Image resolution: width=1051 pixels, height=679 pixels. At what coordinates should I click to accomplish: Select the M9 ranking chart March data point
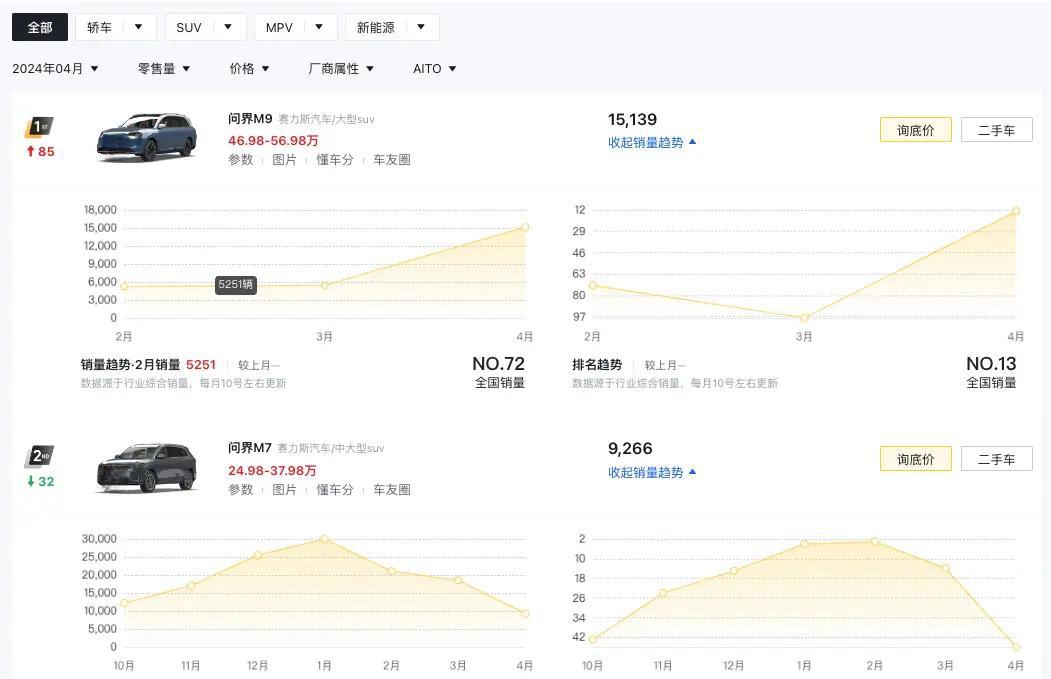point(804,318)
